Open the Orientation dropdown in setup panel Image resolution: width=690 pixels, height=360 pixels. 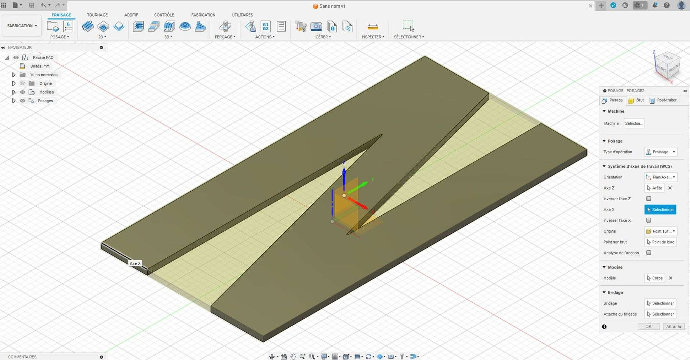(661, 177)
